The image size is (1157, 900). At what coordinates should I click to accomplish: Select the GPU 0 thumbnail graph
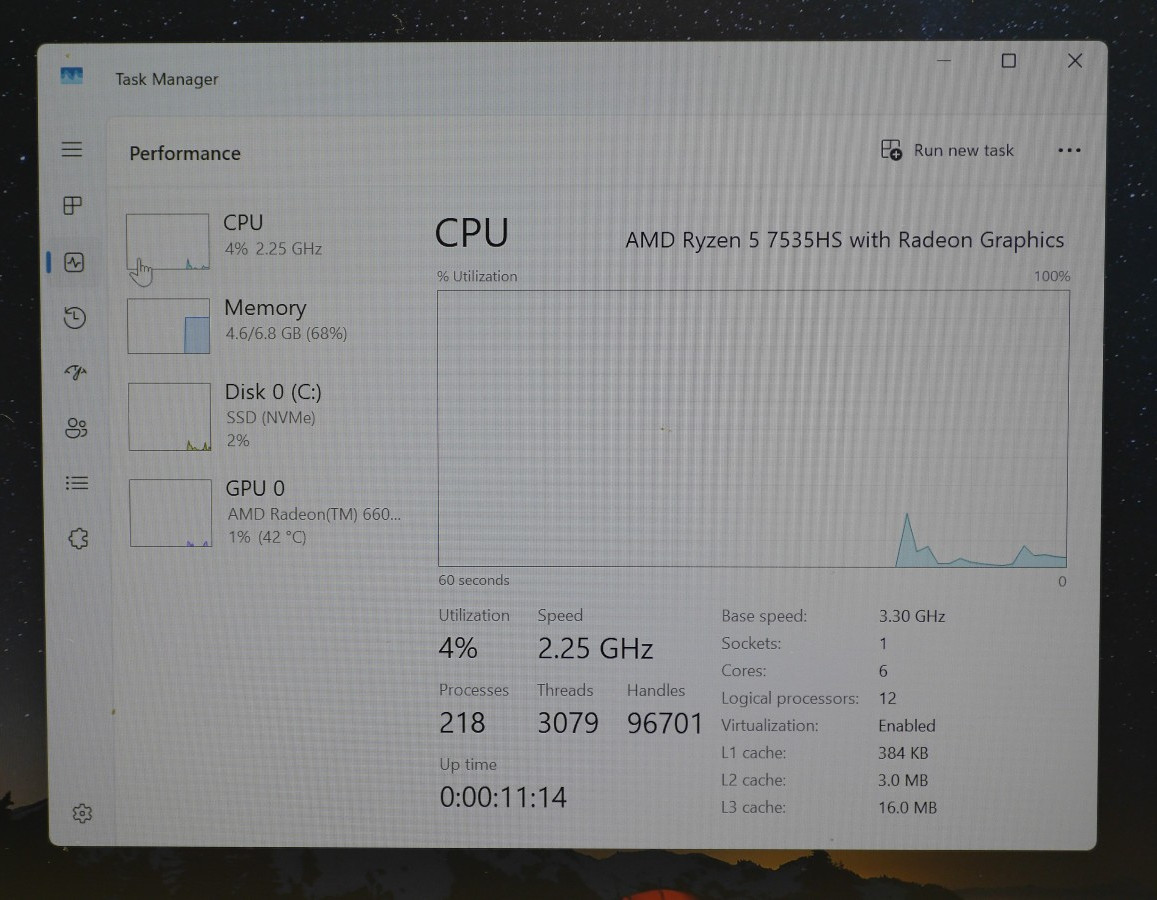(x=170, y=513)
